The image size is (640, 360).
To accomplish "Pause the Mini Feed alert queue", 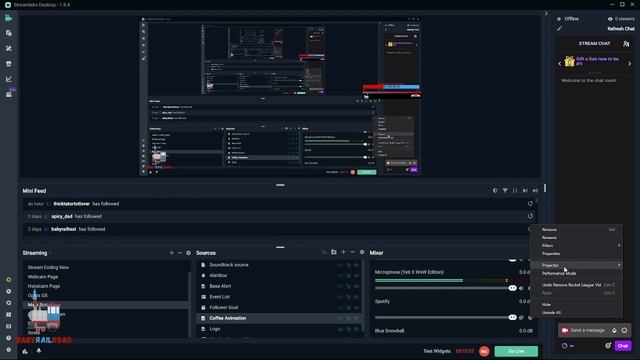I will (515, 190).
